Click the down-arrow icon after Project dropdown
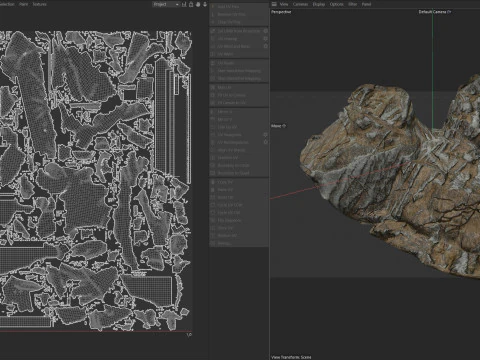The height and width of the screenshot is (360, 480). [x=205, y=4]
